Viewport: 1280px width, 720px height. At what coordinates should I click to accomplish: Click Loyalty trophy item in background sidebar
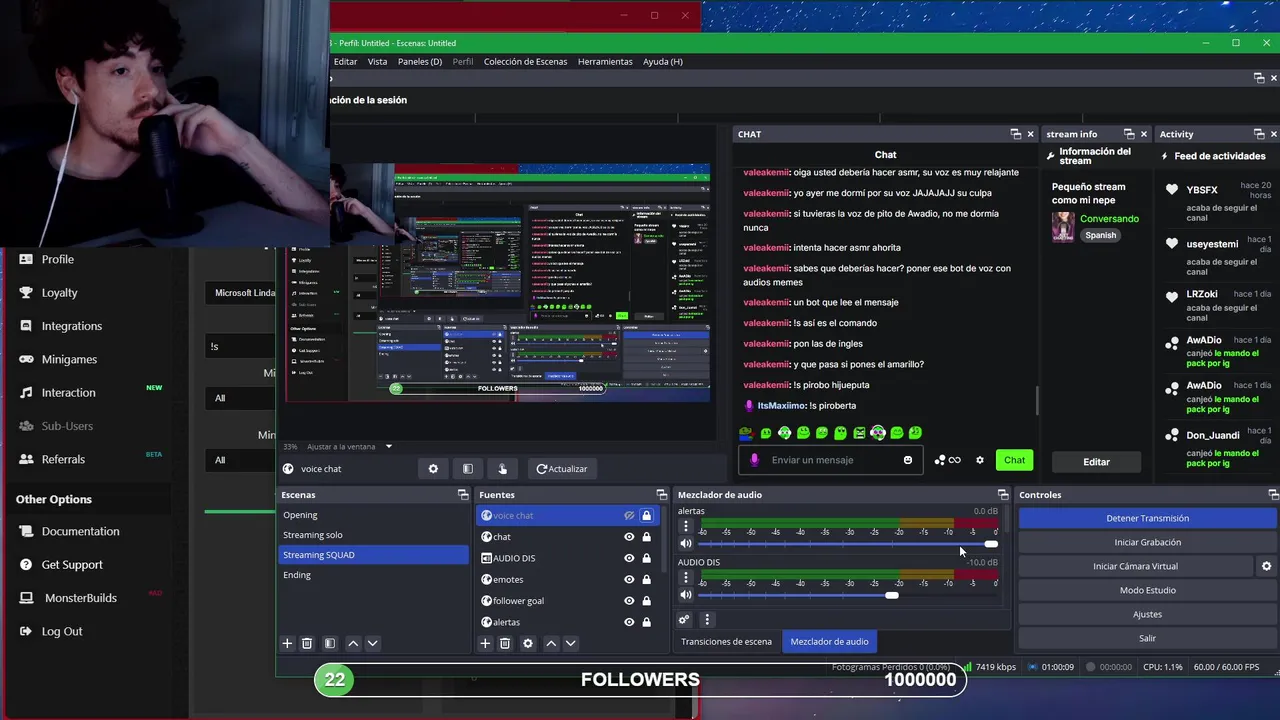tap(59, 292)
